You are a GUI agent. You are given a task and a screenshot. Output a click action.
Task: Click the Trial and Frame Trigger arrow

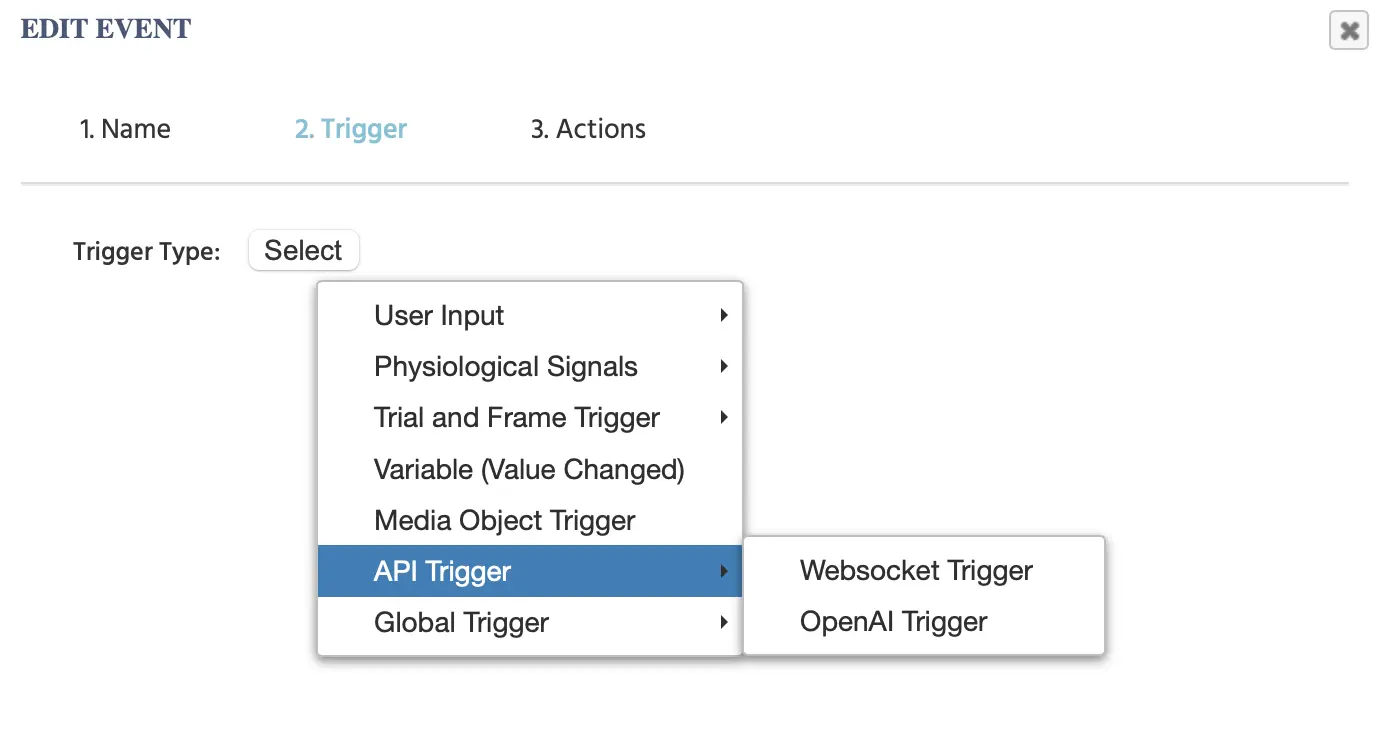(723, 418)
